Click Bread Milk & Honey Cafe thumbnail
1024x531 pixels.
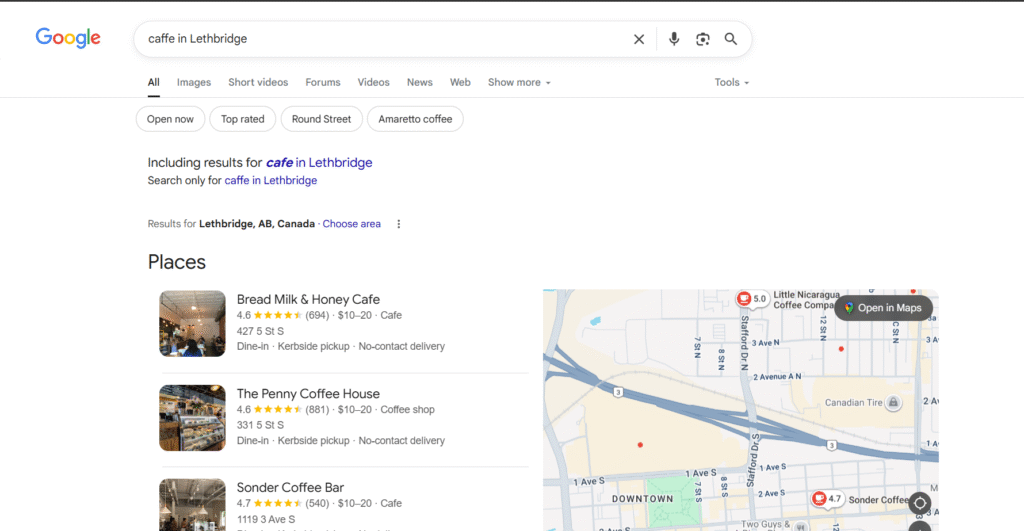click(x=192, y=324)
